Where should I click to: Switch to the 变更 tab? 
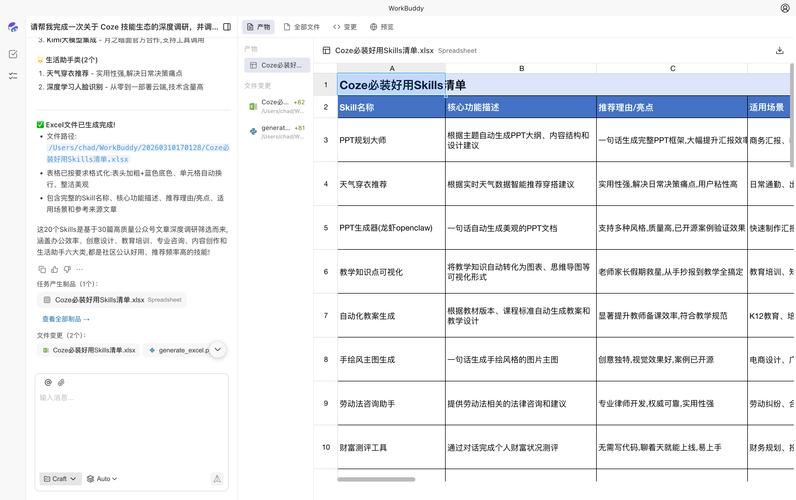345,27
